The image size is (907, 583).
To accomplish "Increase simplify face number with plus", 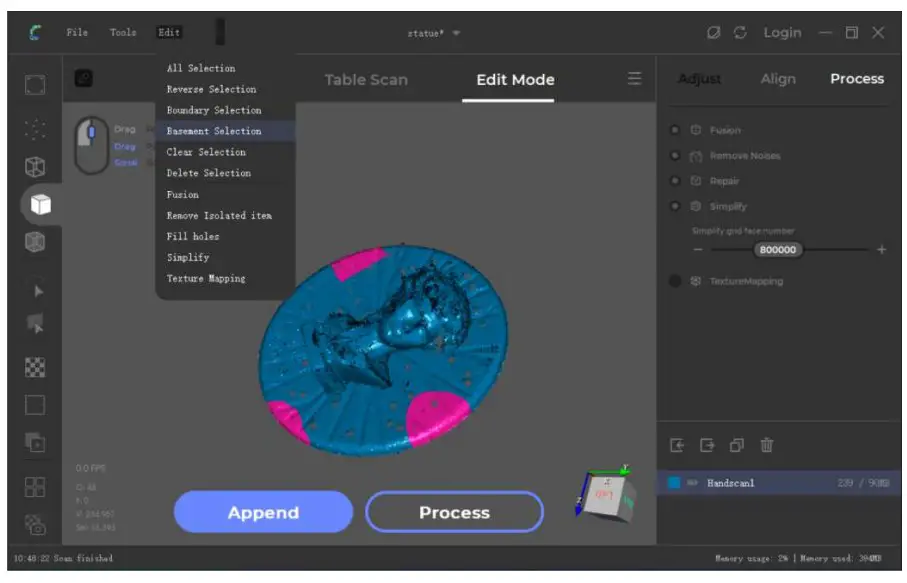I will tap(882, 250).
